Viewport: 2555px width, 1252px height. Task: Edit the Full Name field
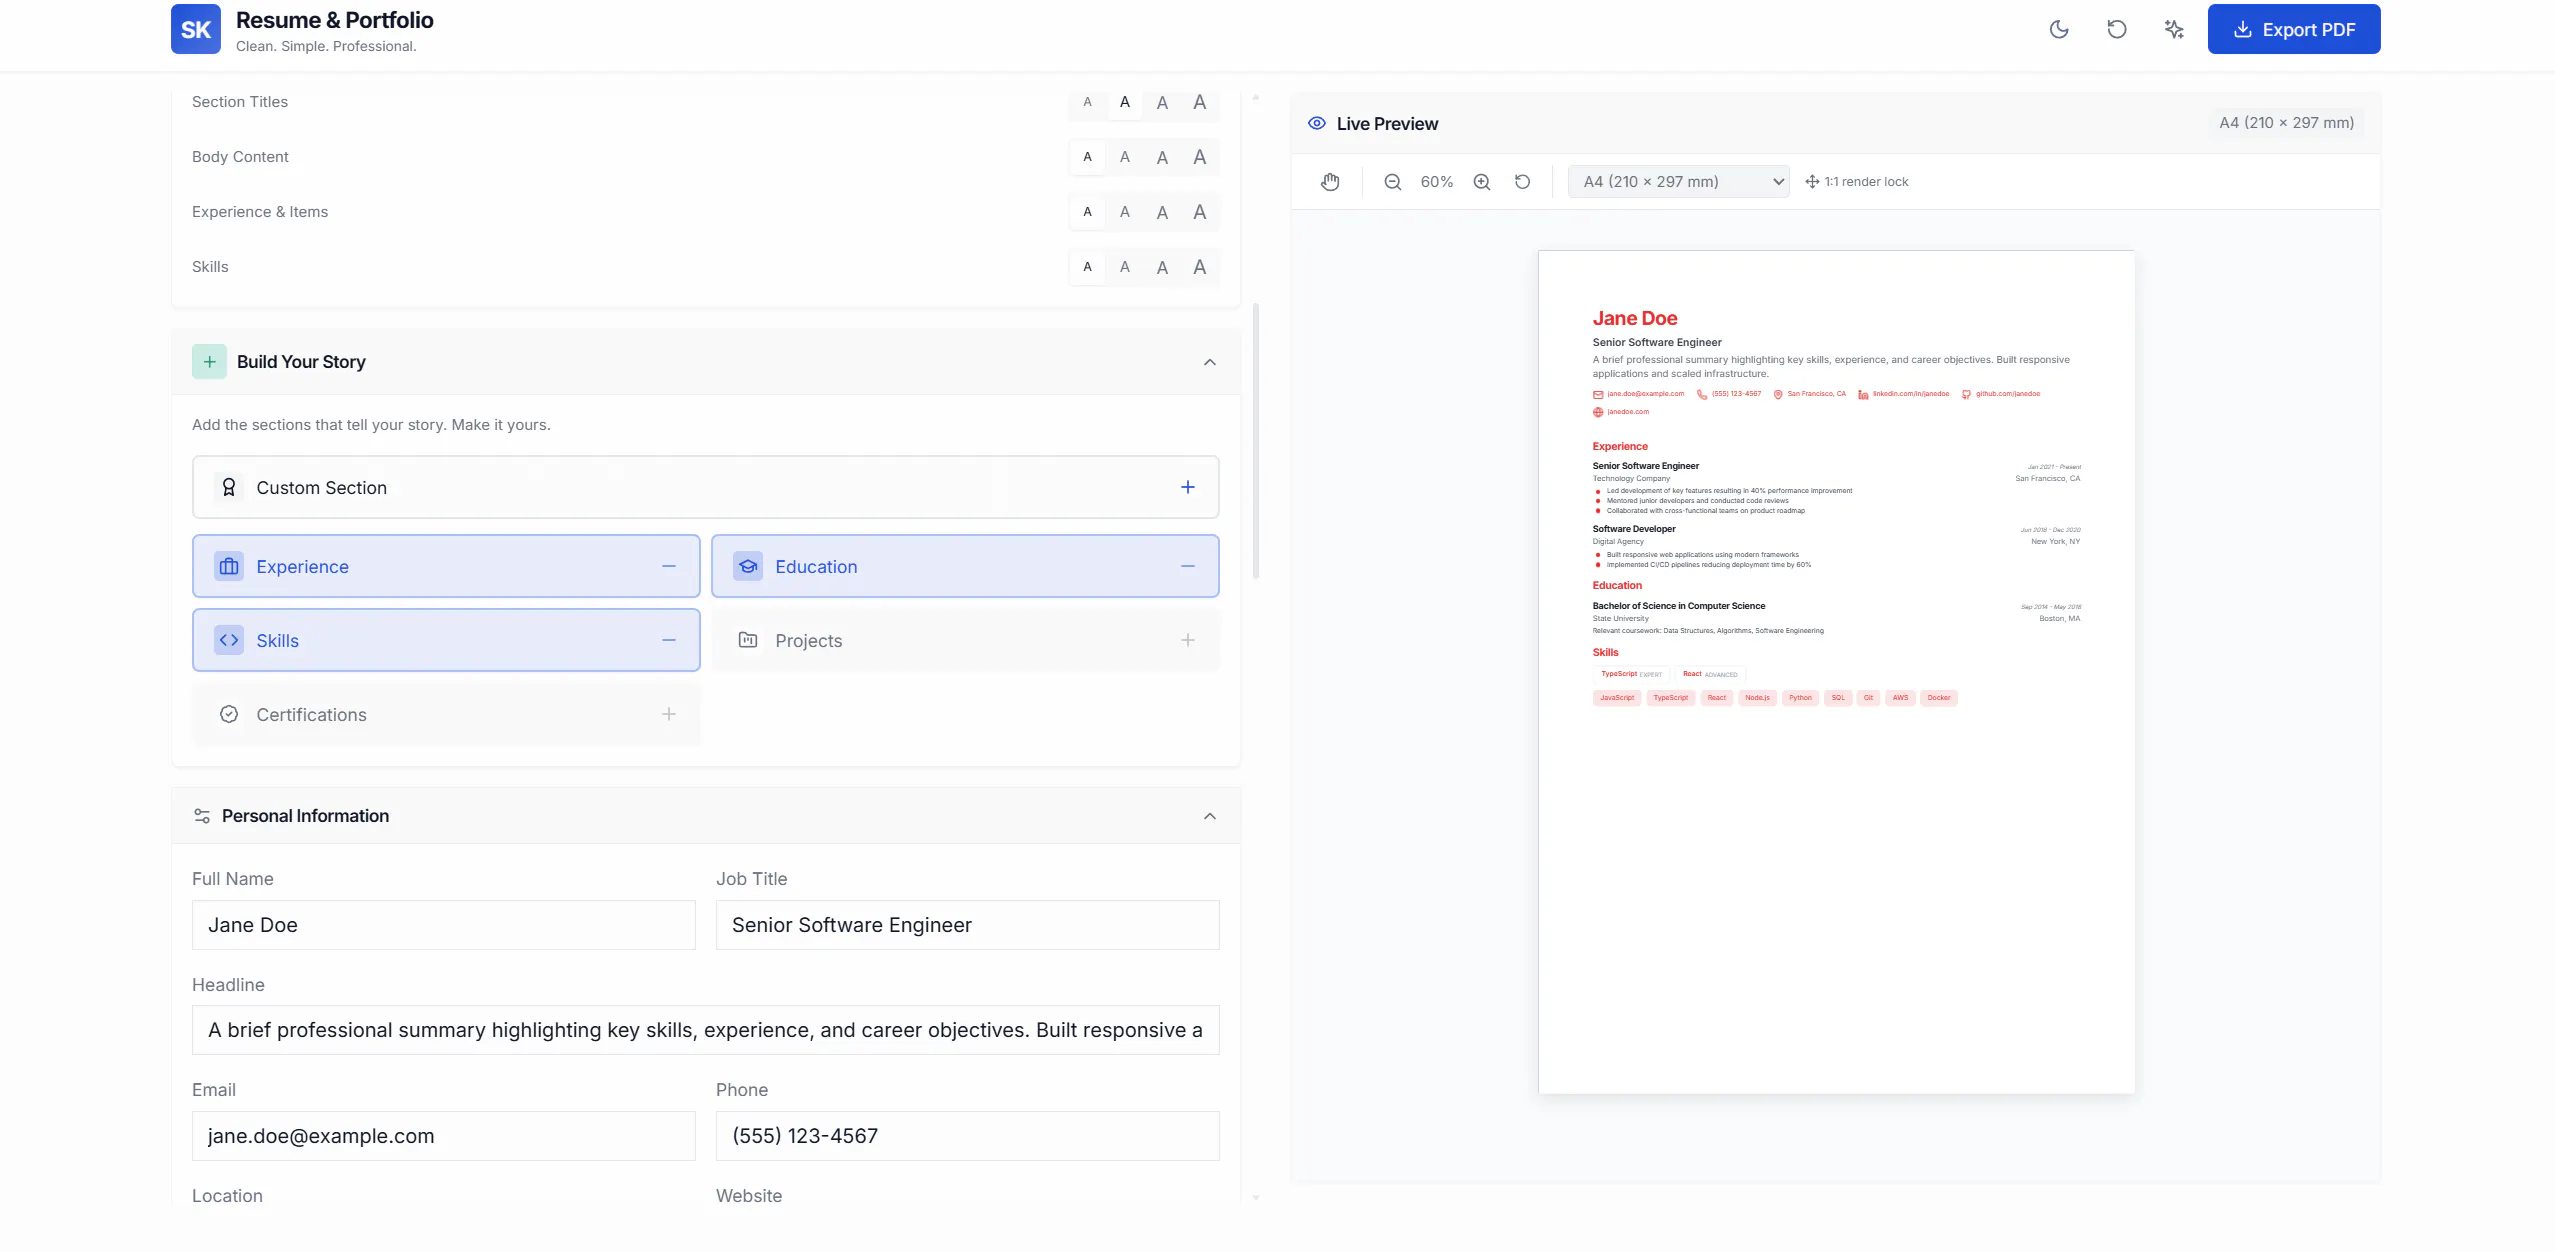pos(444,925)
